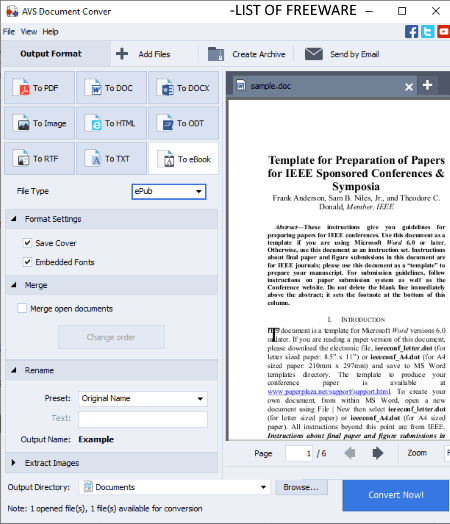Toggle the Embedded Fonts checkbox

[x=27, y=262]
